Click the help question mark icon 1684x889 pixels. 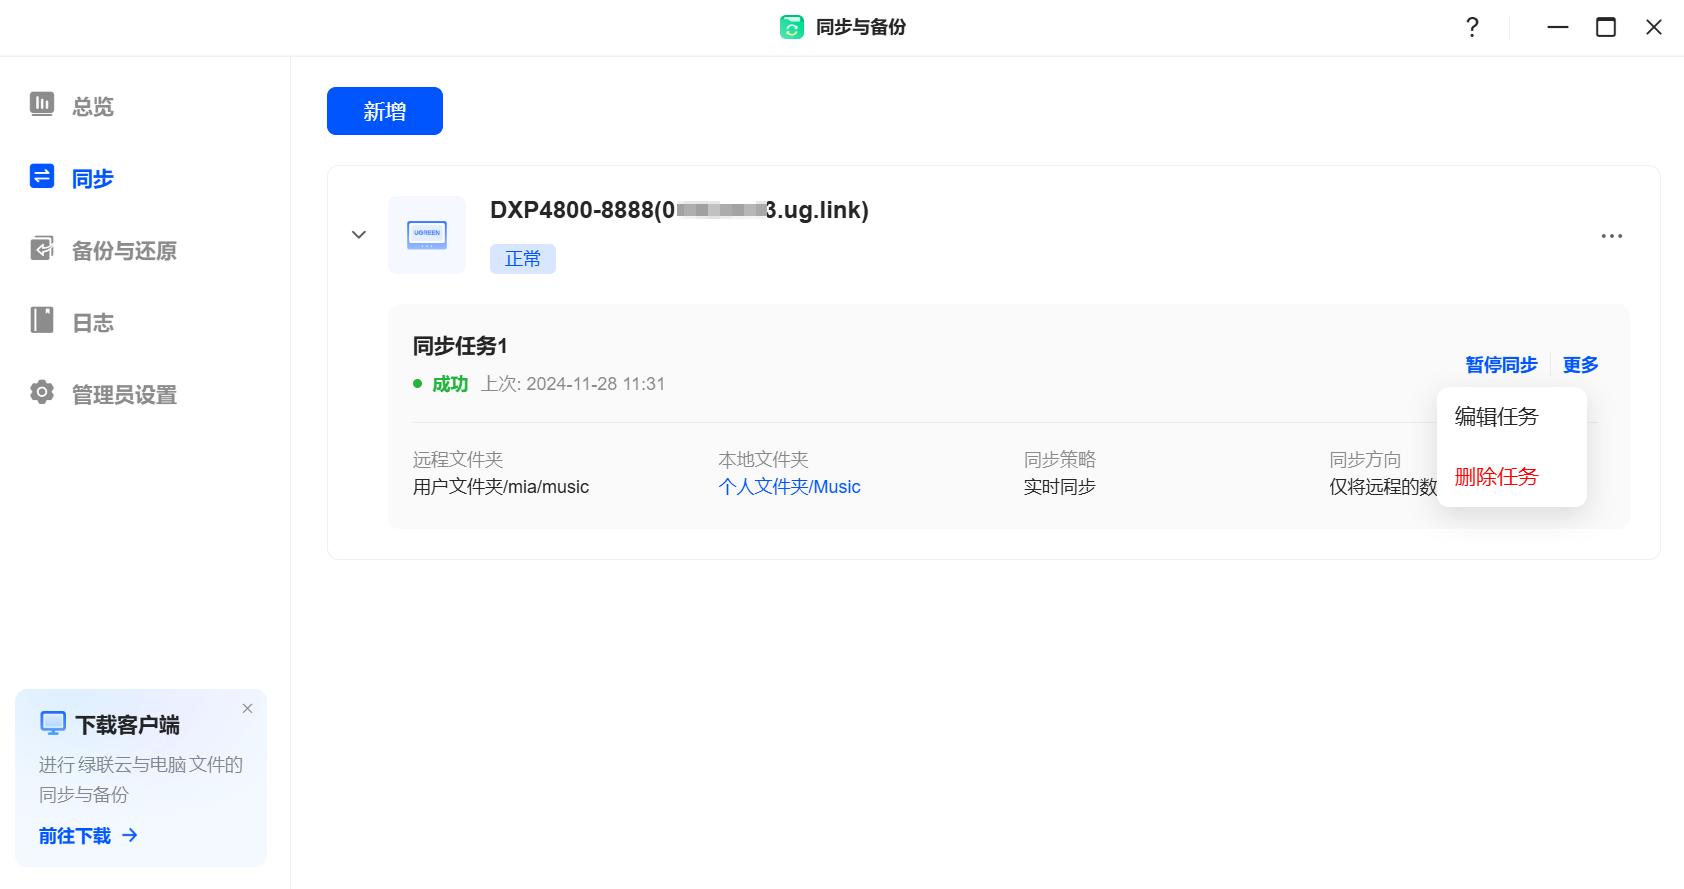point(1472,27)
